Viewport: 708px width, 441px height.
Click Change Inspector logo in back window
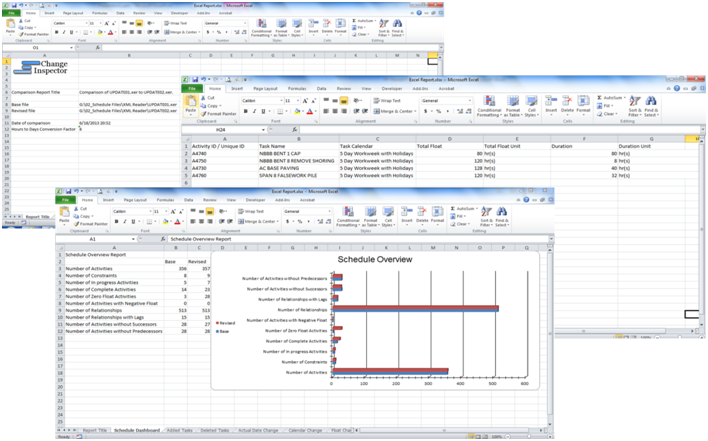(x=42, y=67)
